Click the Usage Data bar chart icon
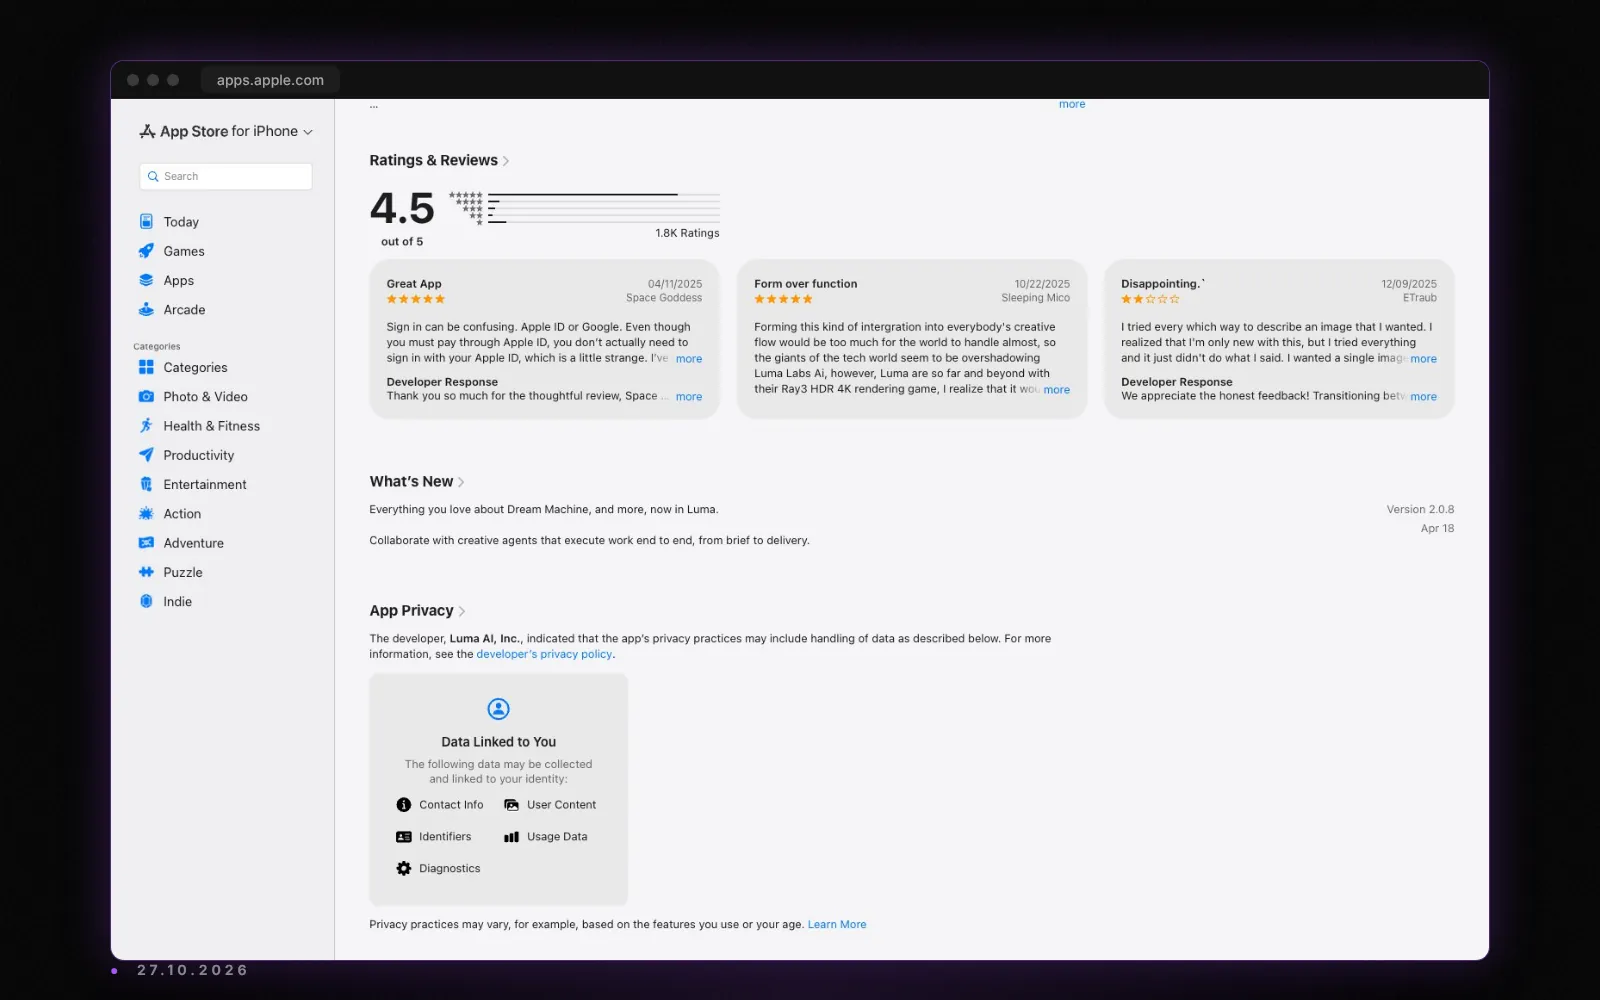This screenshot has width=1600, height=1000. point(512,837)
